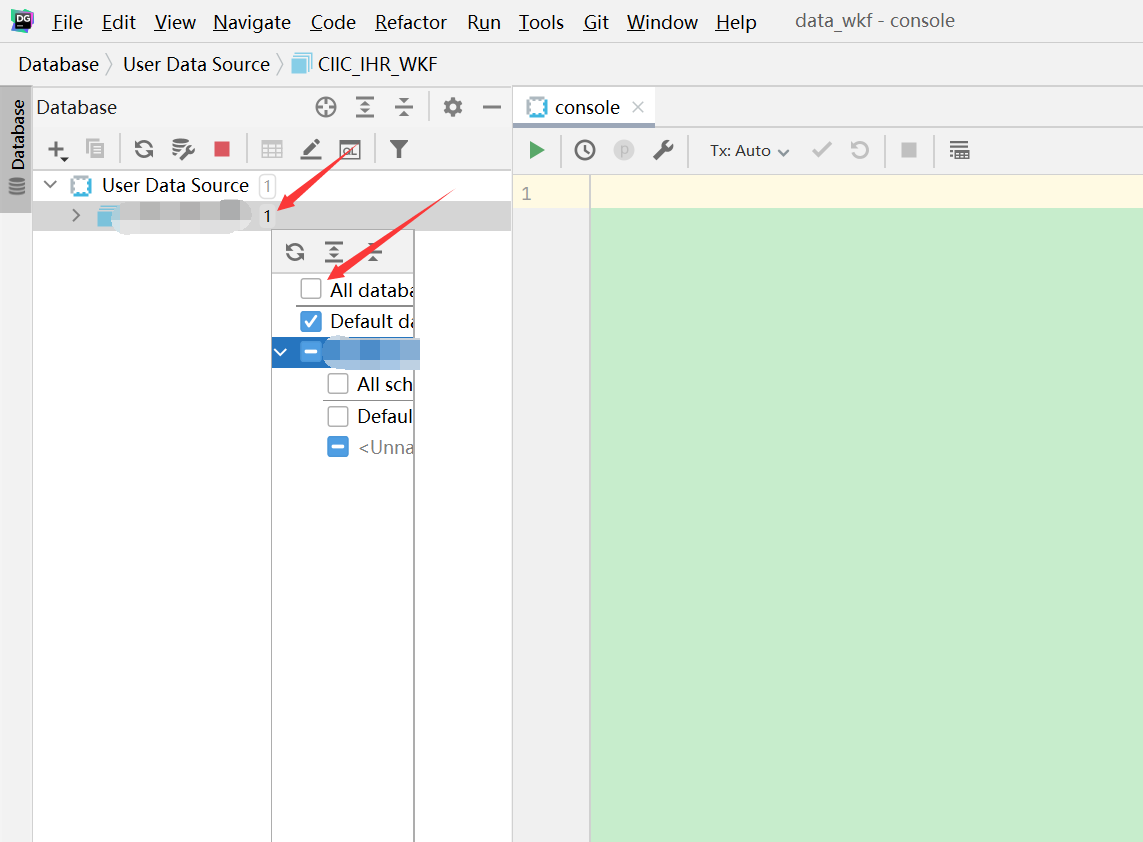The width and height of the screenshot is (1143, 842).
Task: Click line 1 in the console editor
Action: point(866,192)
